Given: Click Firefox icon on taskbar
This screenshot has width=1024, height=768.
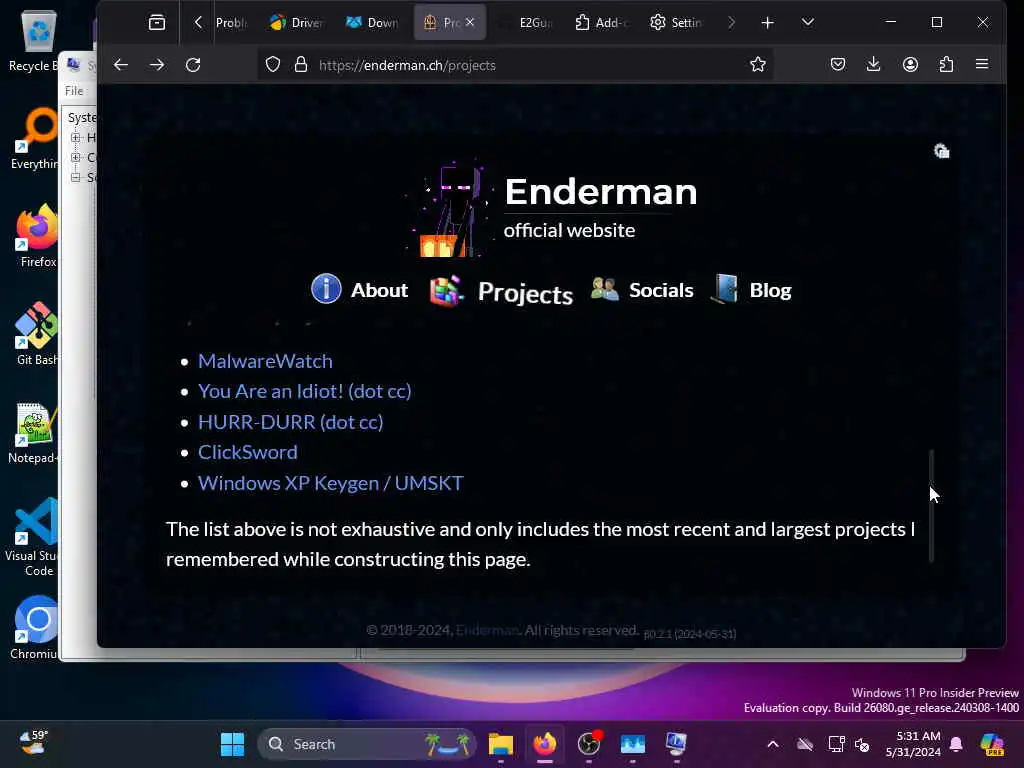Looking at the screenshot, I should pos(545,744).
